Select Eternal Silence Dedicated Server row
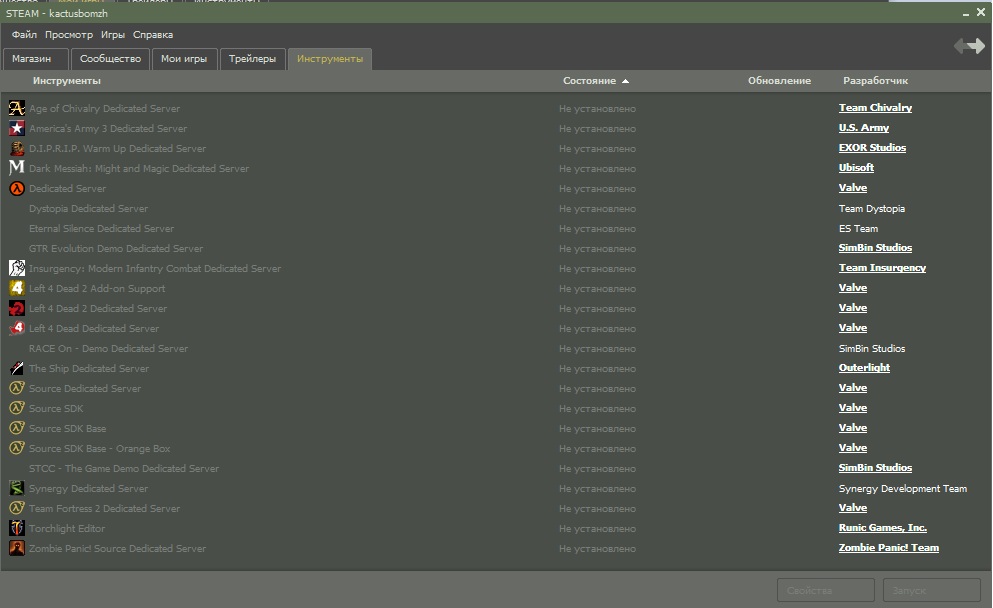Screen dimensions: 993x608 pyautogui.click(x=101, y=229)
